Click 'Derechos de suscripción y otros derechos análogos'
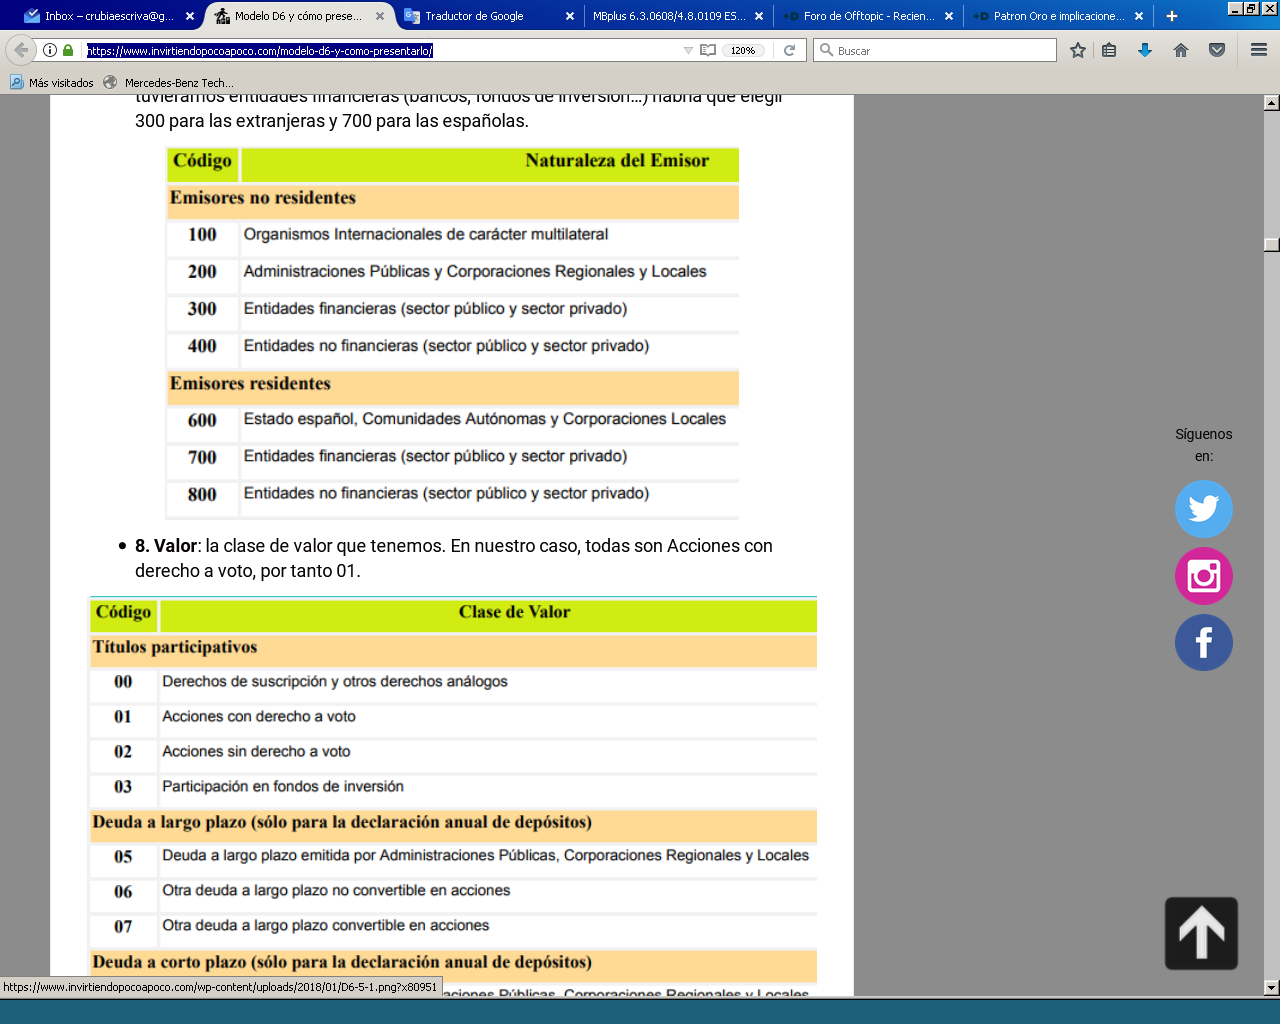The image size is (1280, 1024). pyautogui.click(x=335, y=682)
